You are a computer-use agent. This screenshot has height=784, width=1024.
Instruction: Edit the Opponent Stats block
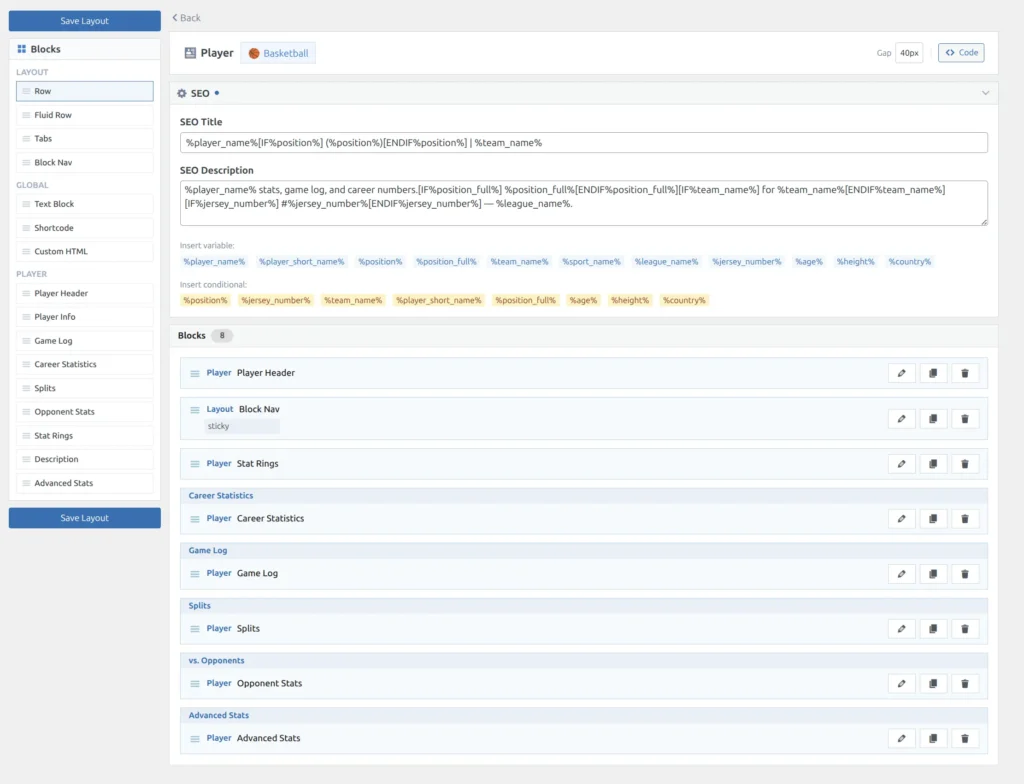901,683
